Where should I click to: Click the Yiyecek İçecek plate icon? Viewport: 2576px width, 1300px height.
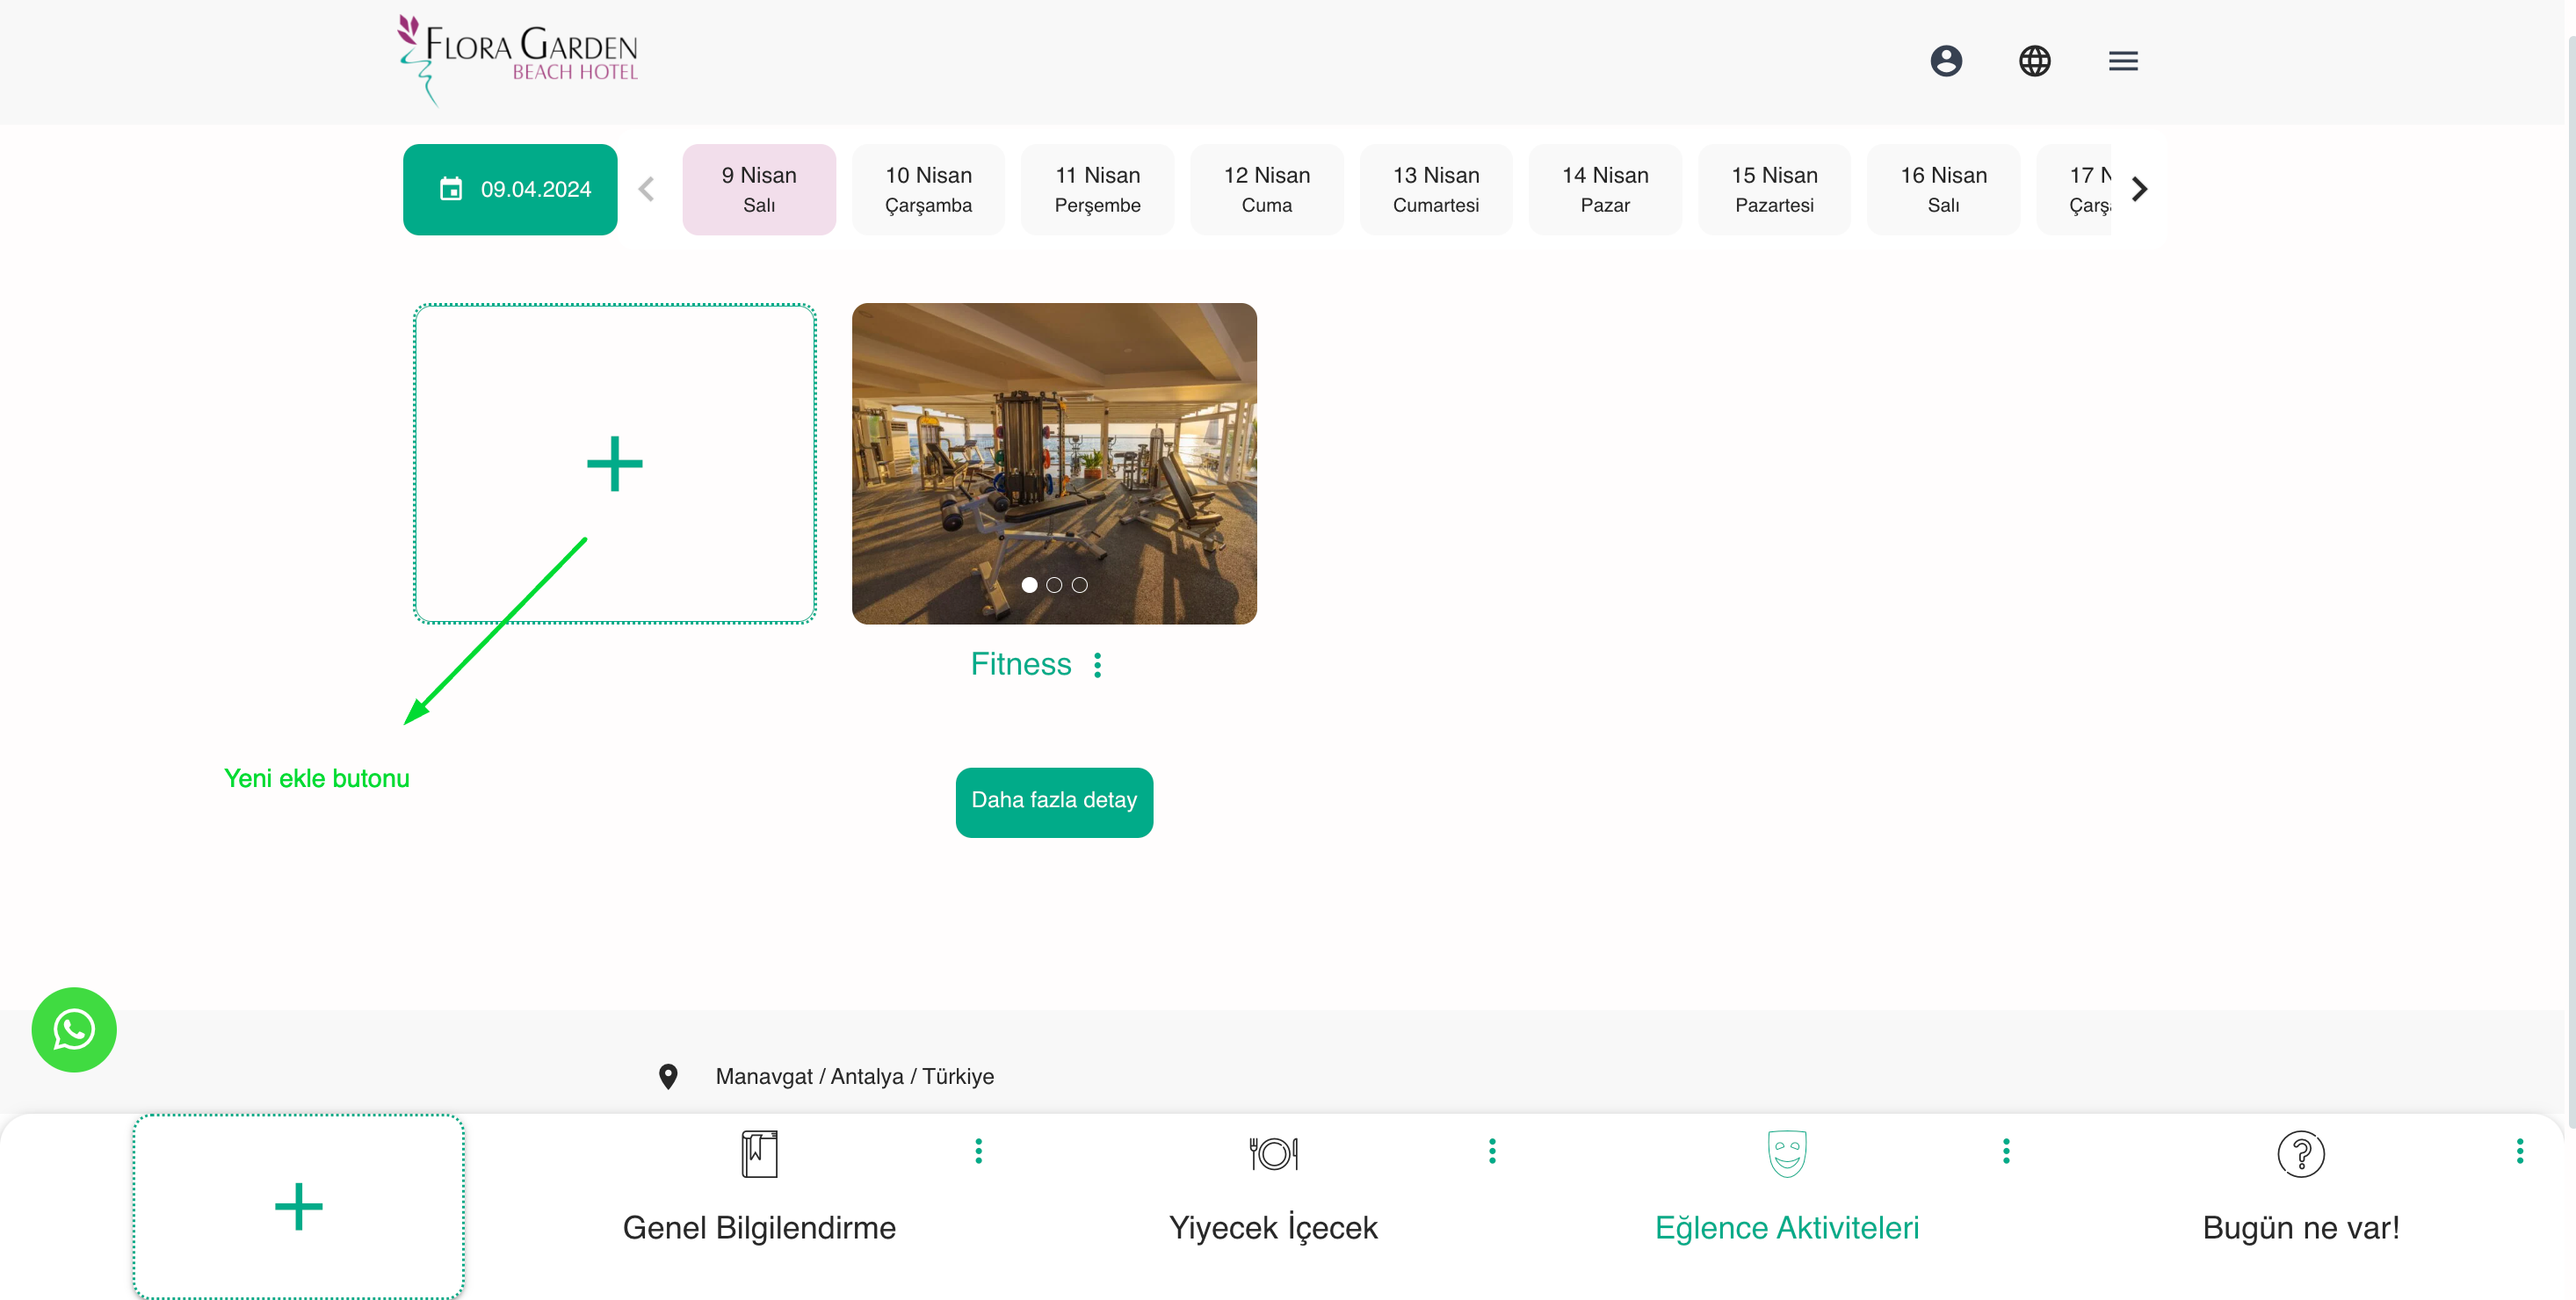tap(1273, 1153)
